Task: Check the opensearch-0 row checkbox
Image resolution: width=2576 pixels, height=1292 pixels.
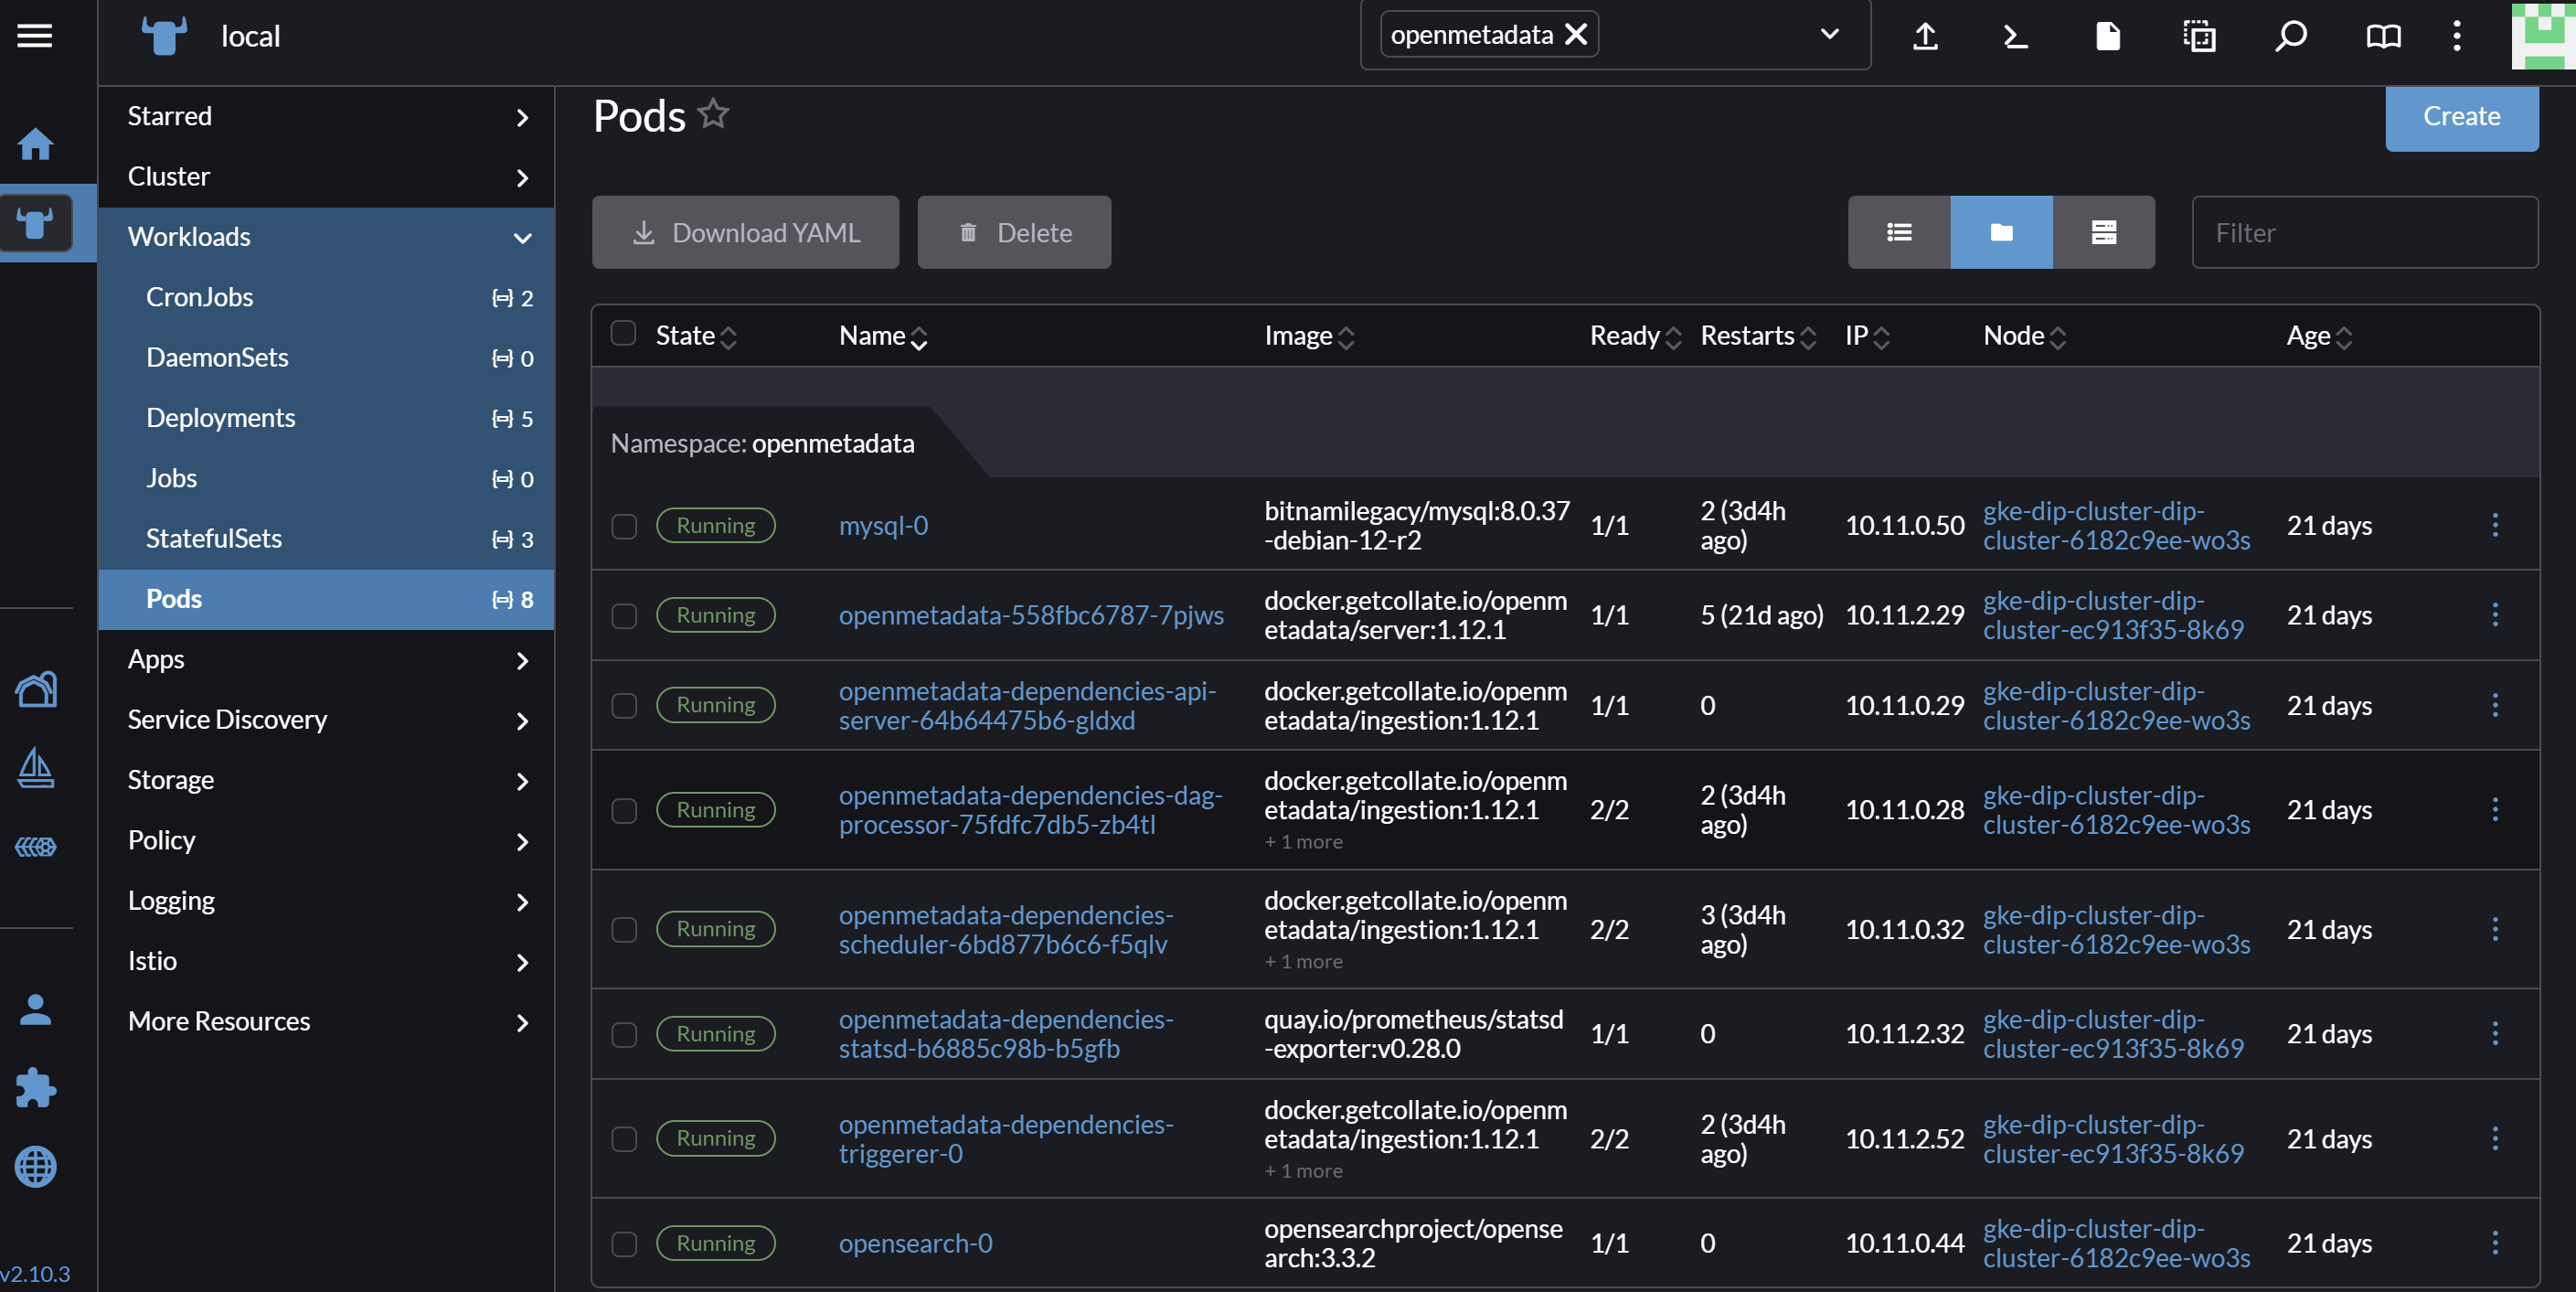Action: pos(624,1243)
